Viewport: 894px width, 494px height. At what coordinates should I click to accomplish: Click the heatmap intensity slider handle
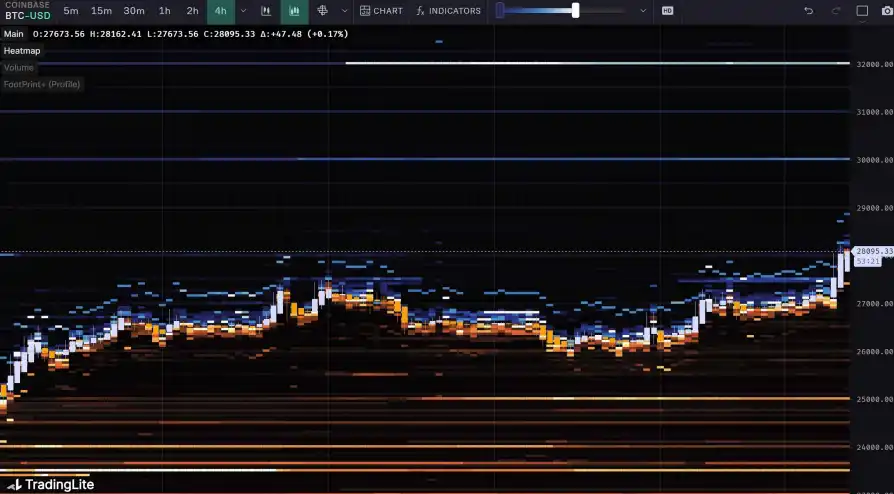pos(575,11)
